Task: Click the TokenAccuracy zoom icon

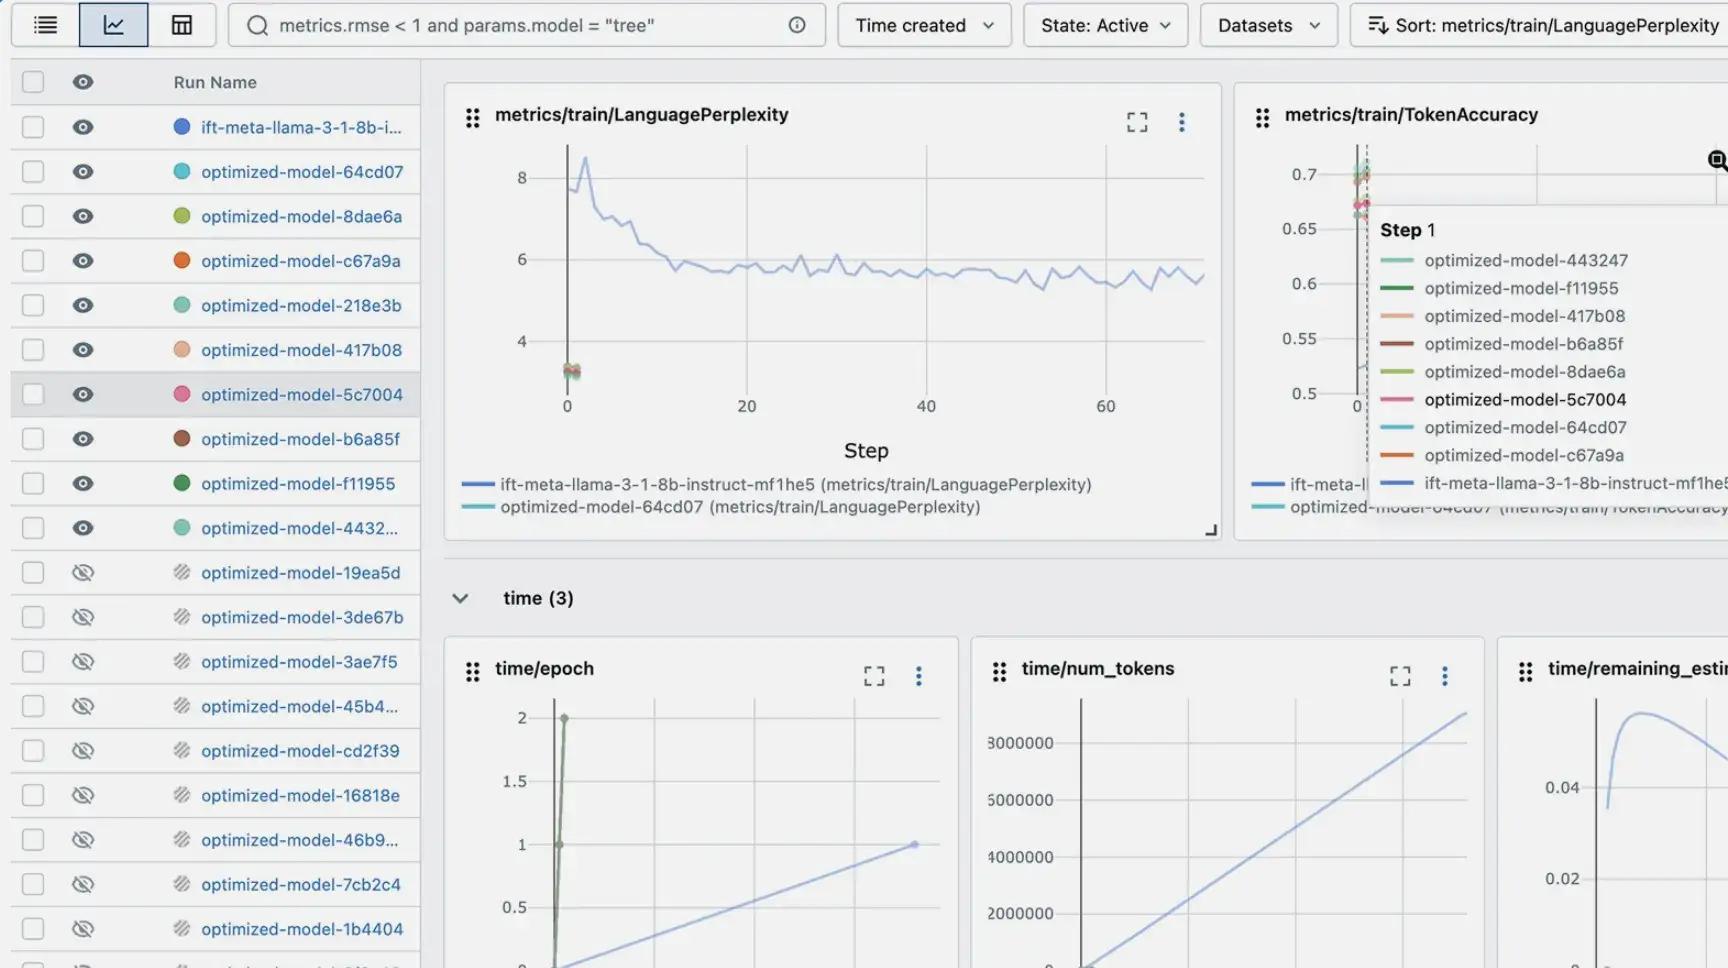Action: coord(1717,160)
